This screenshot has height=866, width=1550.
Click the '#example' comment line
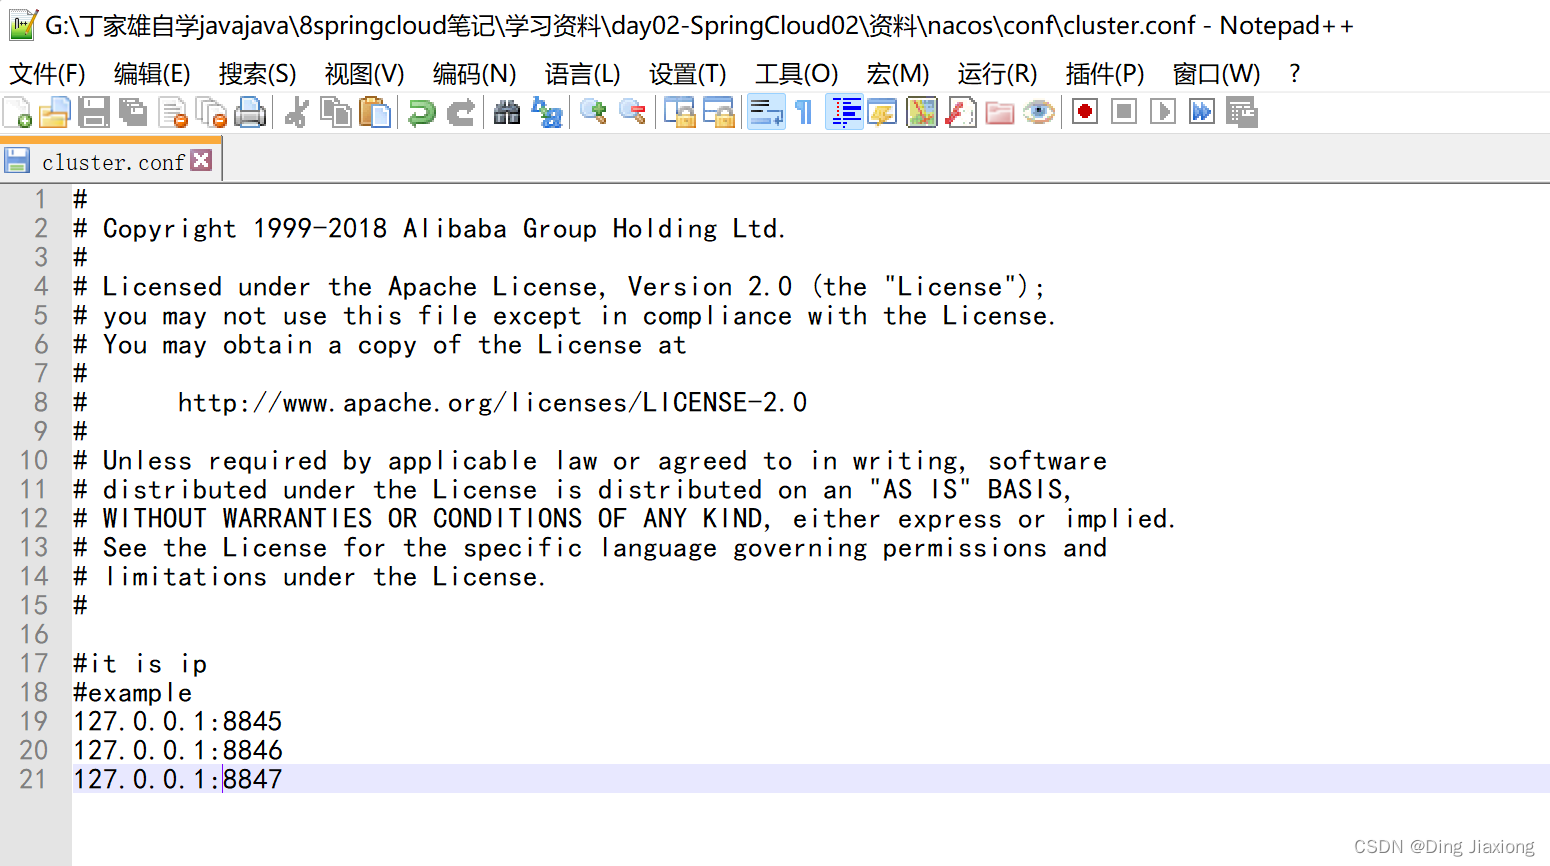tap(132, 693)
